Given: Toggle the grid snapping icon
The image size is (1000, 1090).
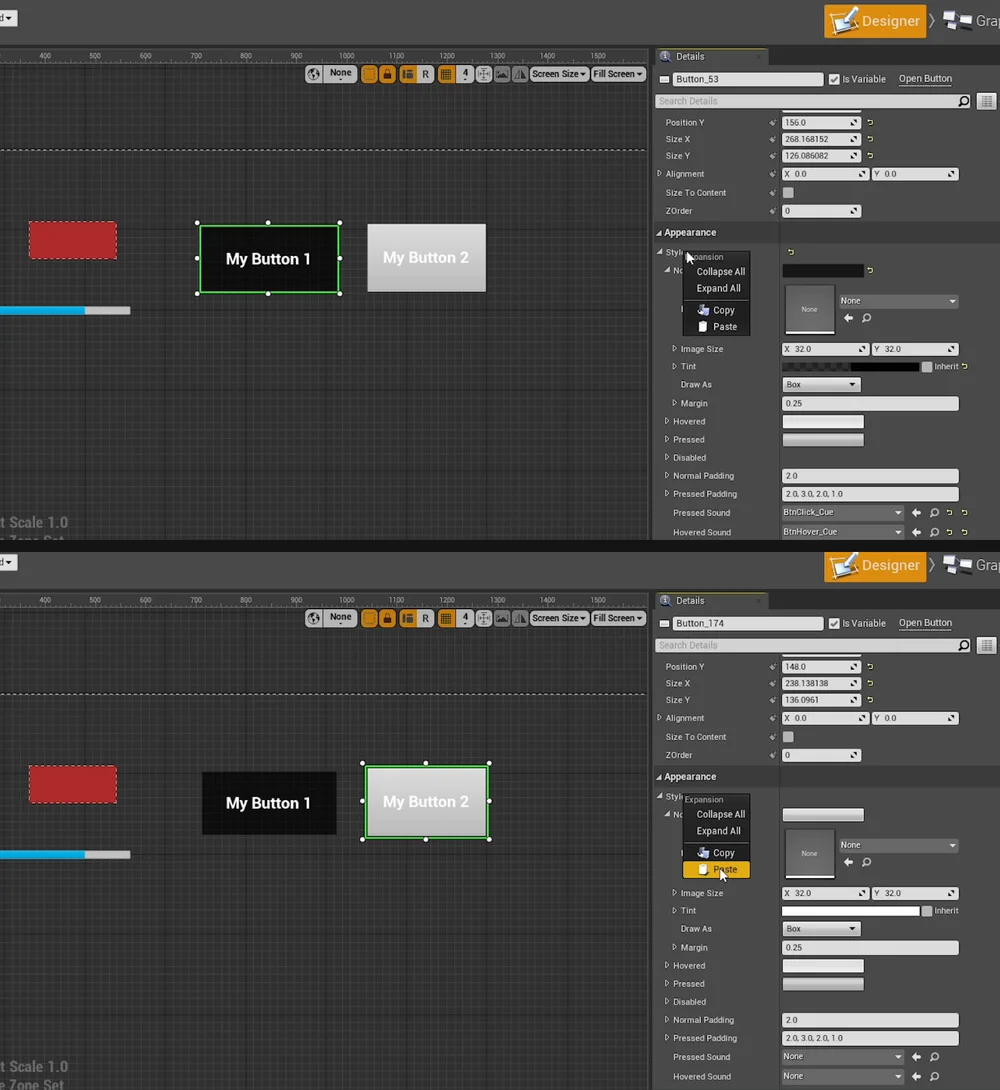Looking at the screenshot, I should pyautogui.click(x=447, y=74).
